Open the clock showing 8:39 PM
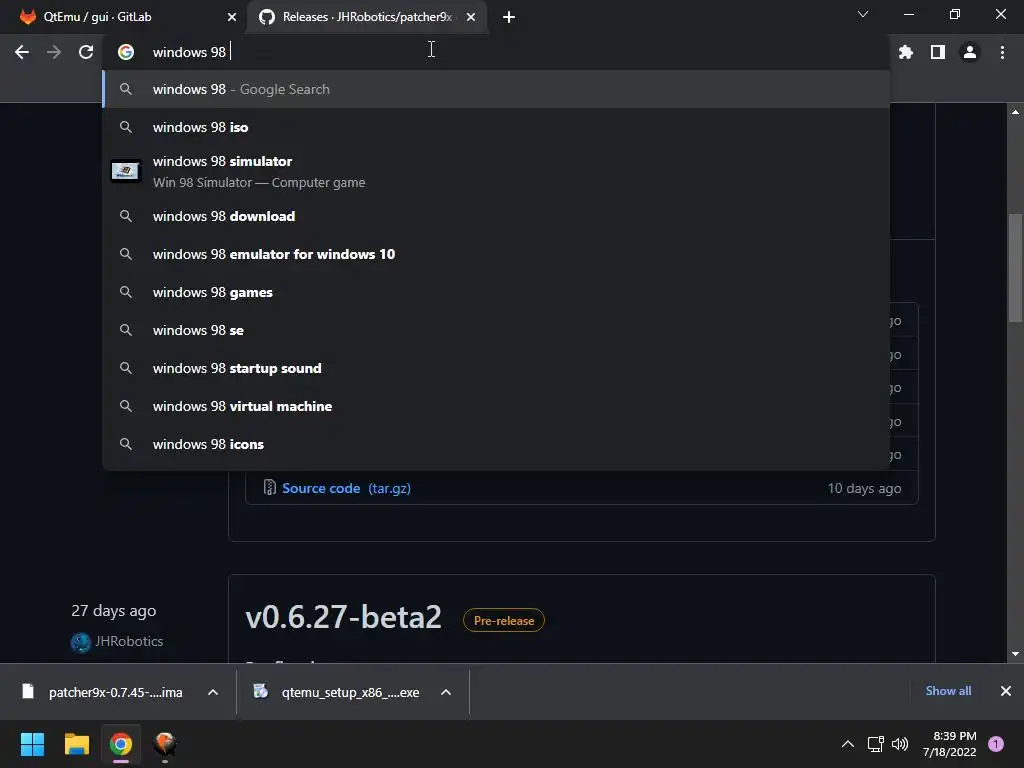1024x768 pixels. (x=950, y=744)
